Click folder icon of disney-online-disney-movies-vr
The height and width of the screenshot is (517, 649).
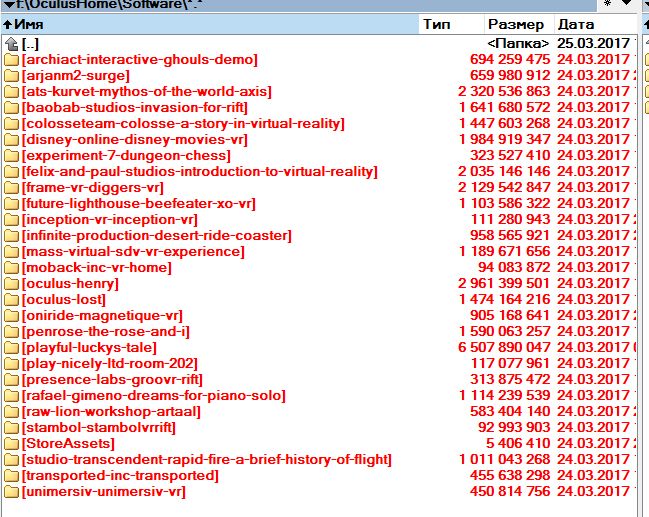click(12, 140)
